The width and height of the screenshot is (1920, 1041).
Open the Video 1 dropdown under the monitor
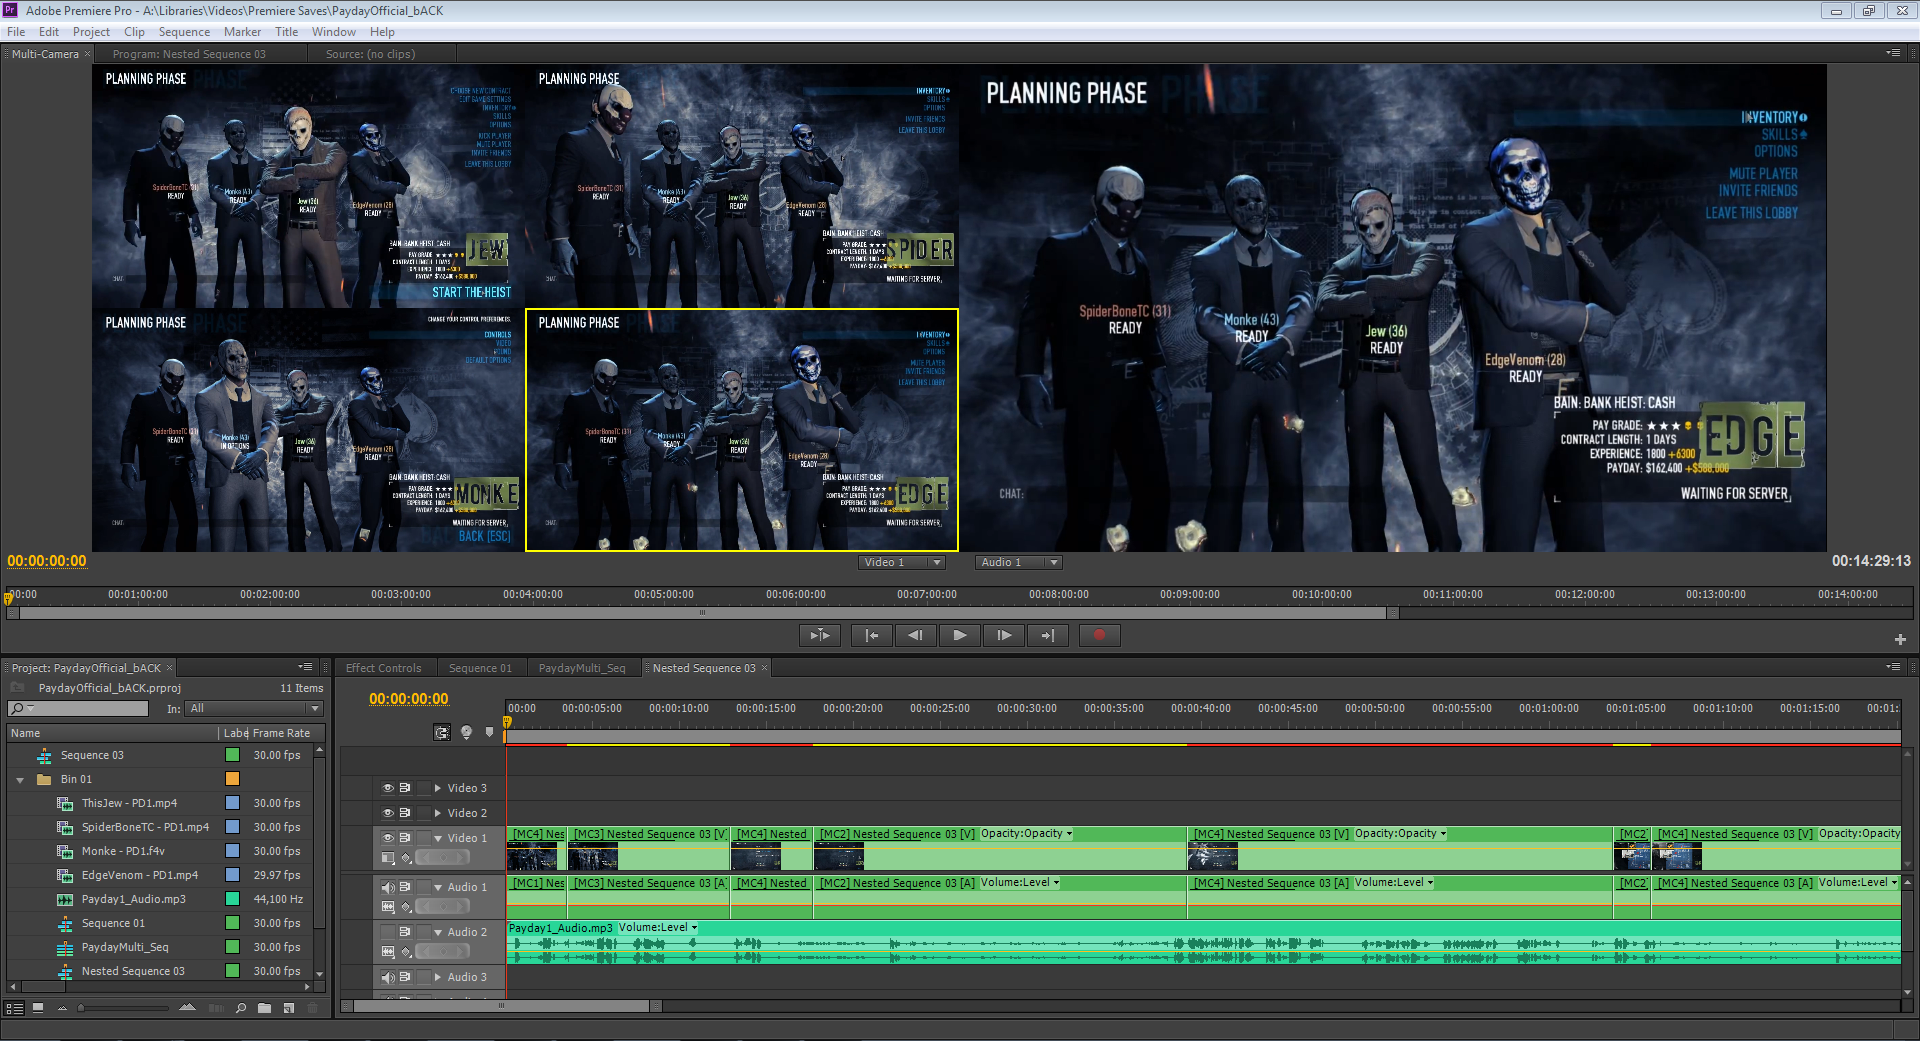click(x=901, y=563)
